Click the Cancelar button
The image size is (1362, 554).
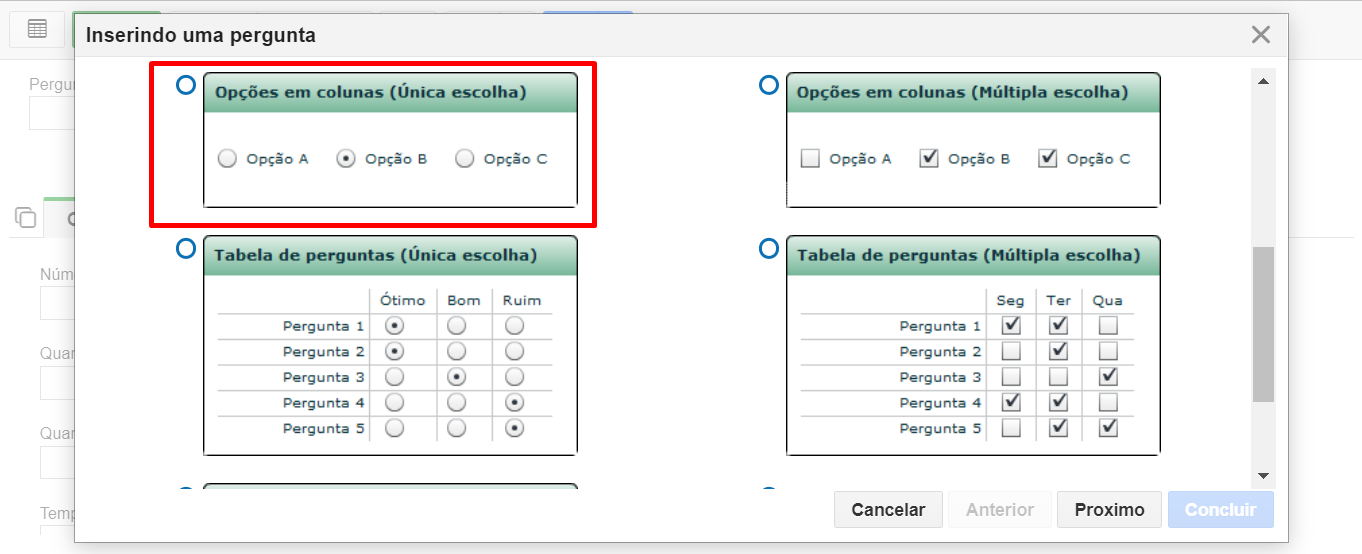(x=888, y=510)
